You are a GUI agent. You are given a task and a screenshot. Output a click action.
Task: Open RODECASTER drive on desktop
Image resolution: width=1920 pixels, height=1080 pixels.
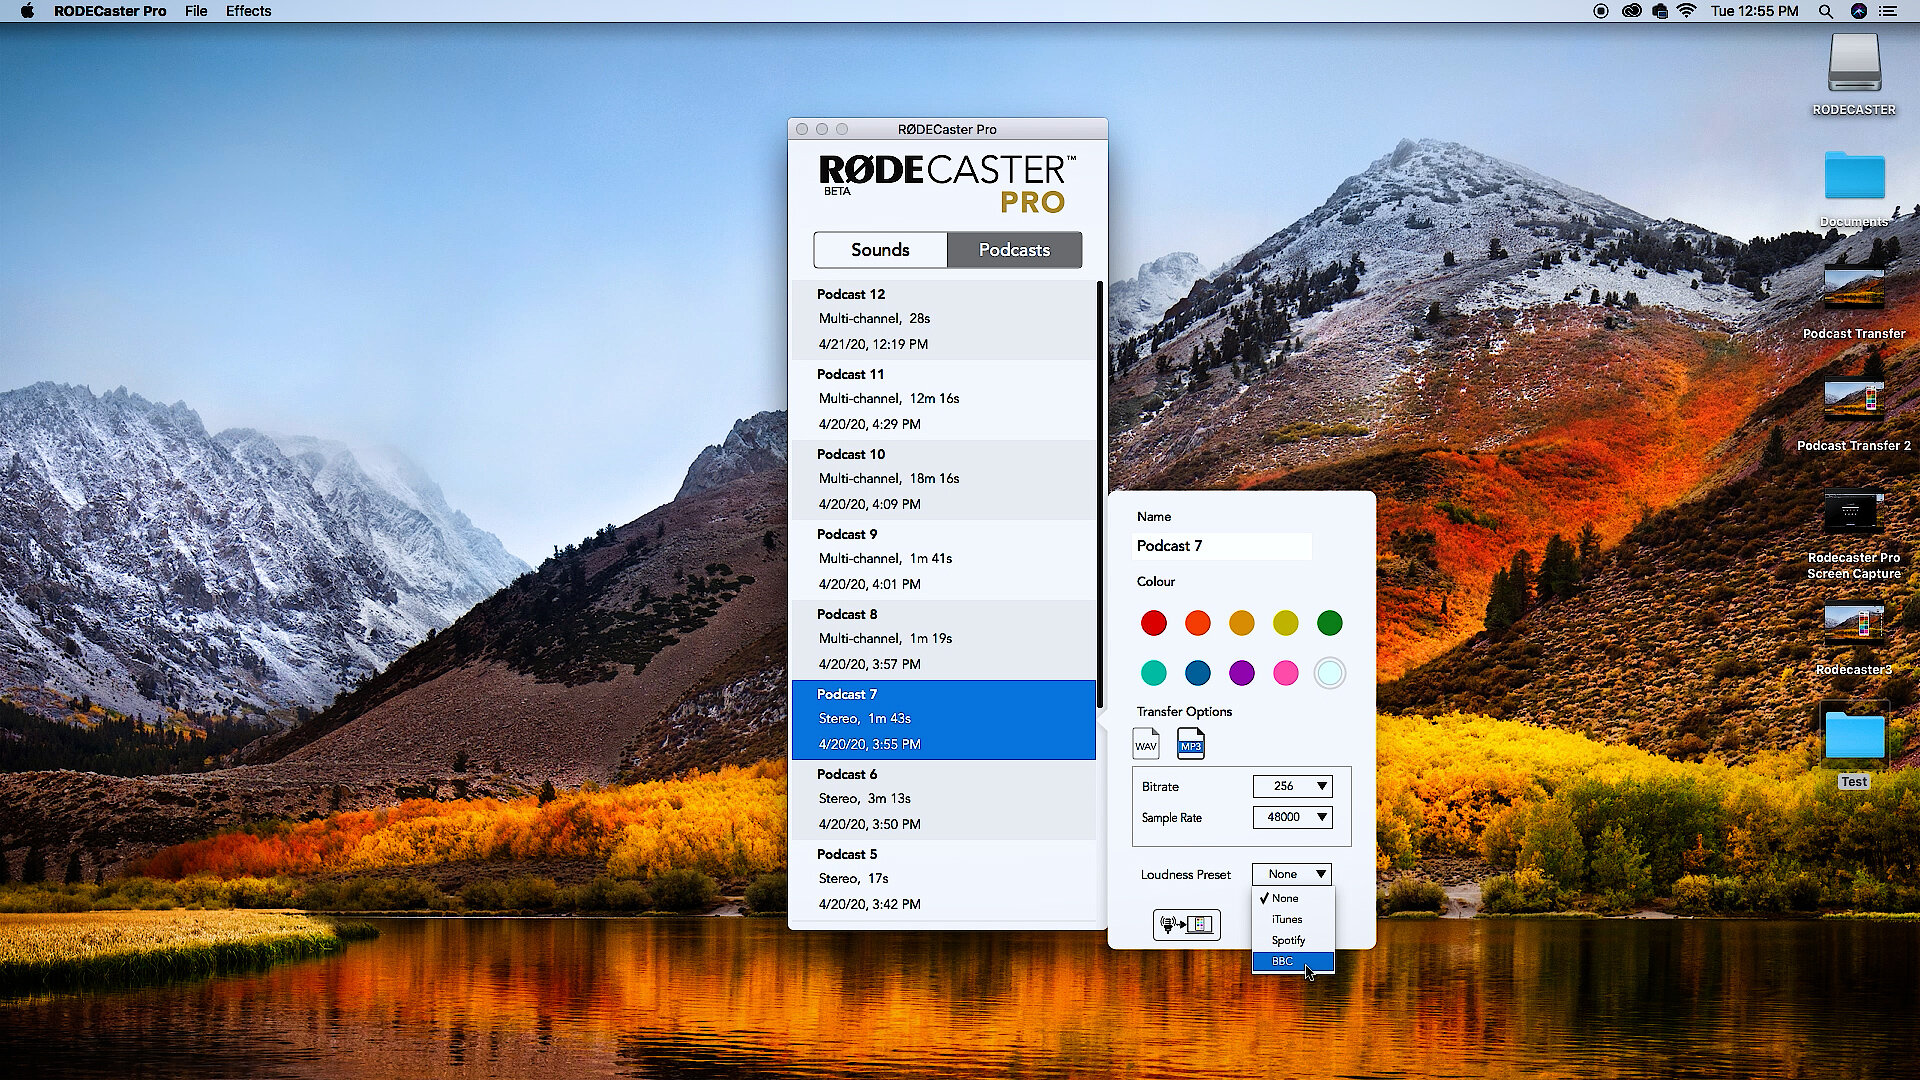coord(1854,75)
